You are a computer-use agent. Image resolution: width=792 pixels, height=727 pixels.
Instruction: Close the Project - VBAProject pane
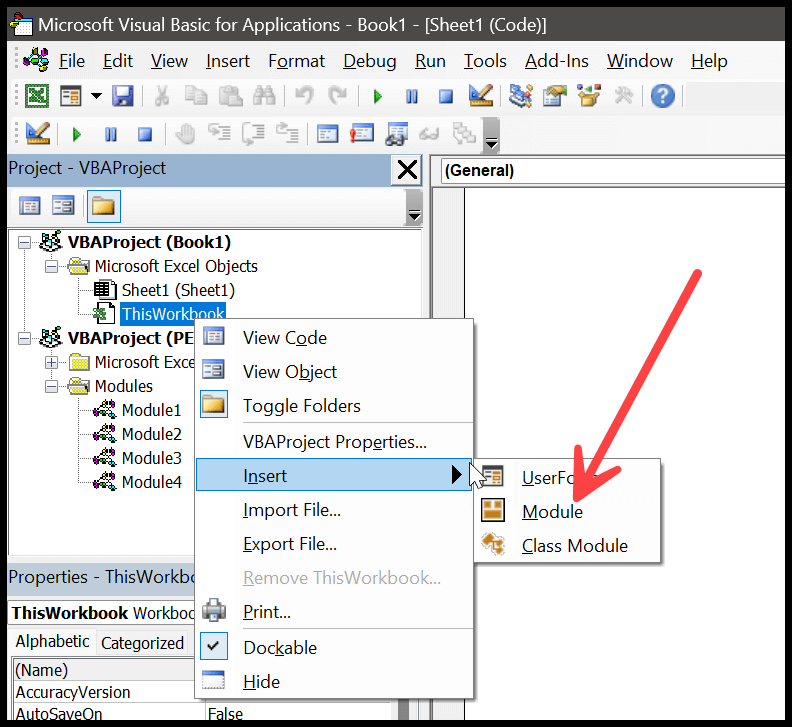point(407,170)
